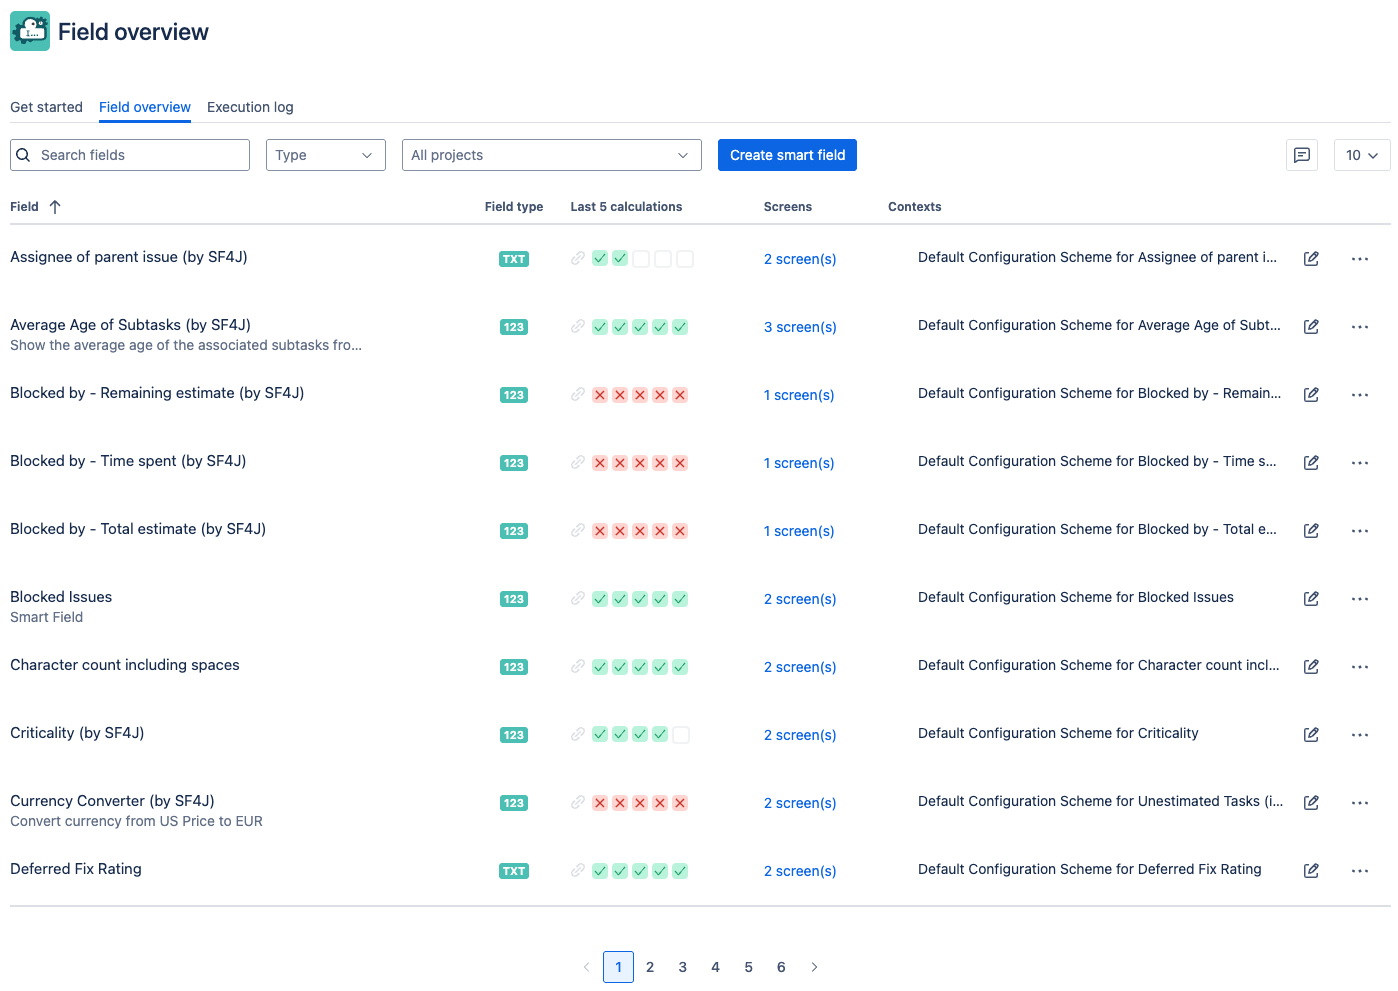
Task: Click first calculation checkmark for Average Age row
Action: tap(600, 327)
